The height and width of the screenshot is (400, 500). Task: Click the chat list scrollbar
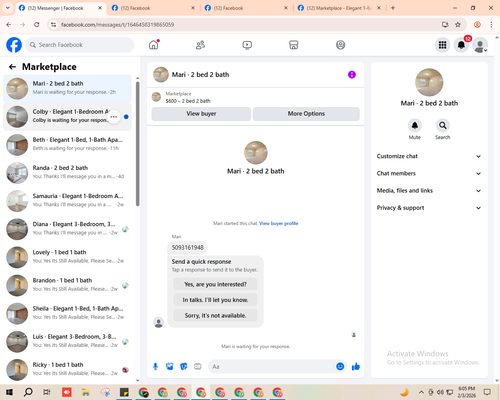138,143
